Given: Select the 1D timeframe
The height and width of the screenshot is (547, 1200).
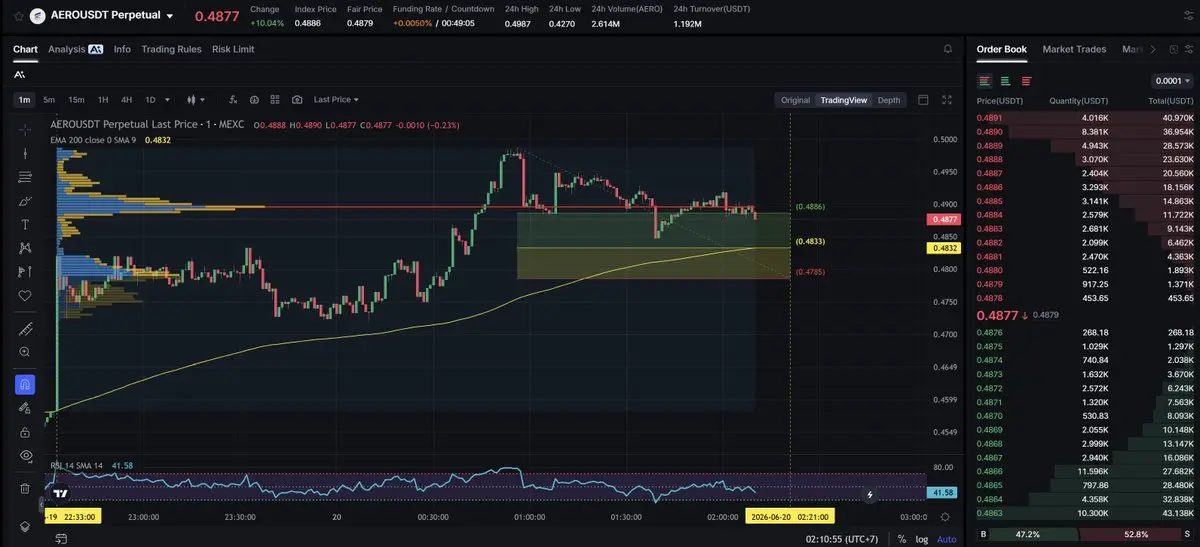Looking at the screenshot, I should click(x=151, y=100).
